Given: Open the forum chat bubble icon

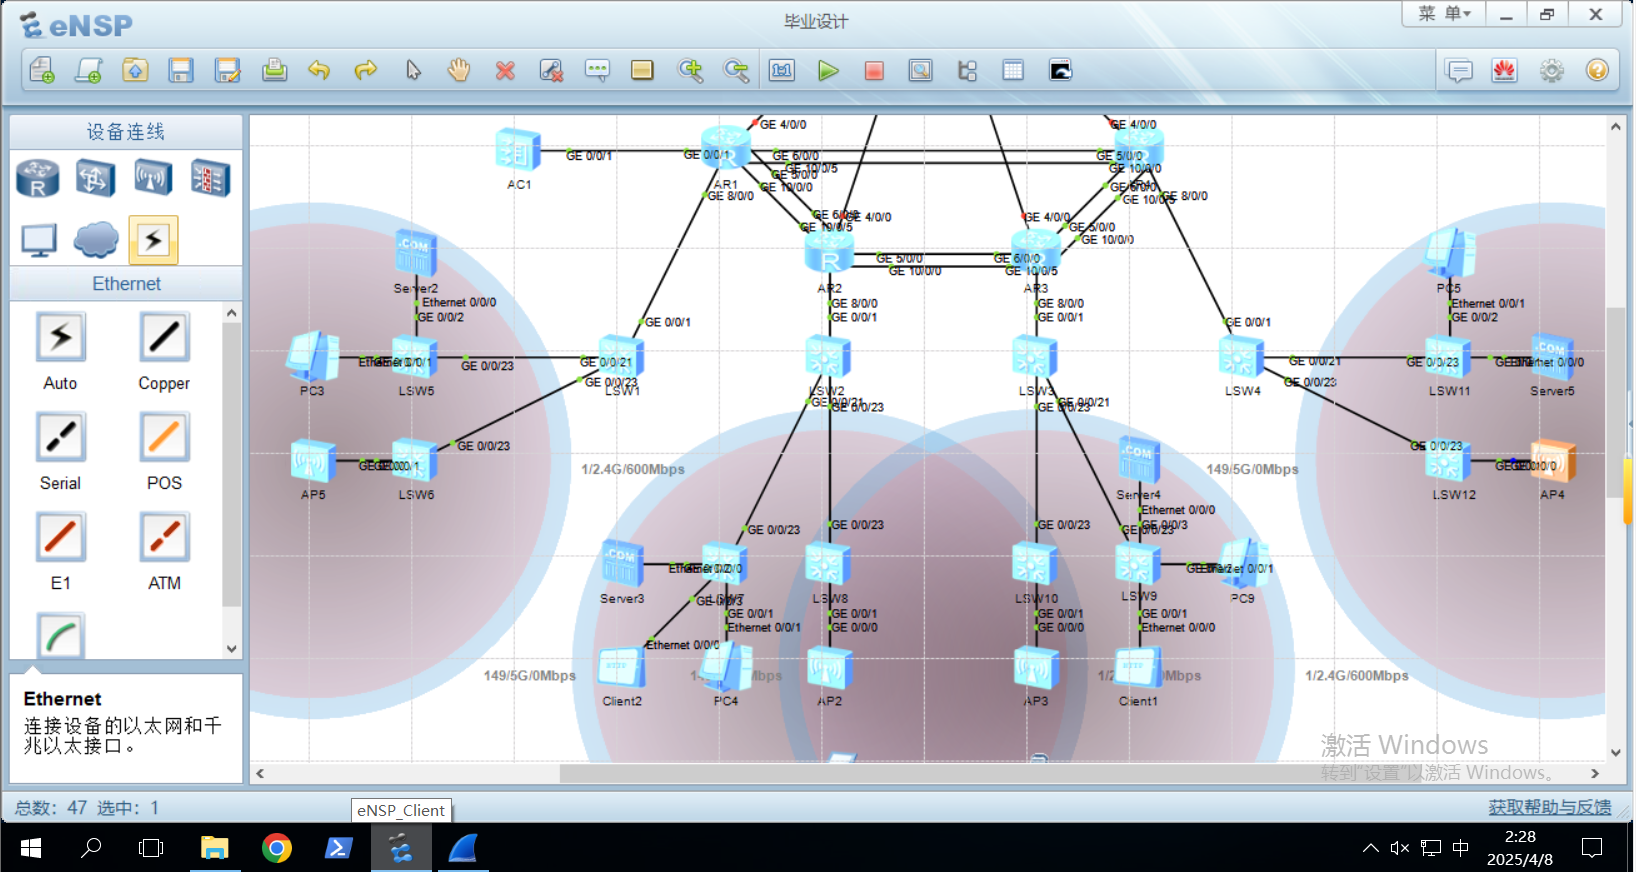Looking at the screenshot, I should 1460,70.
